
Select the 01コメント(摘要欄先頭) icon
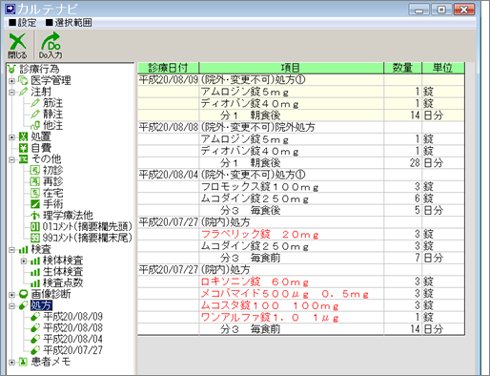(35, 227)
